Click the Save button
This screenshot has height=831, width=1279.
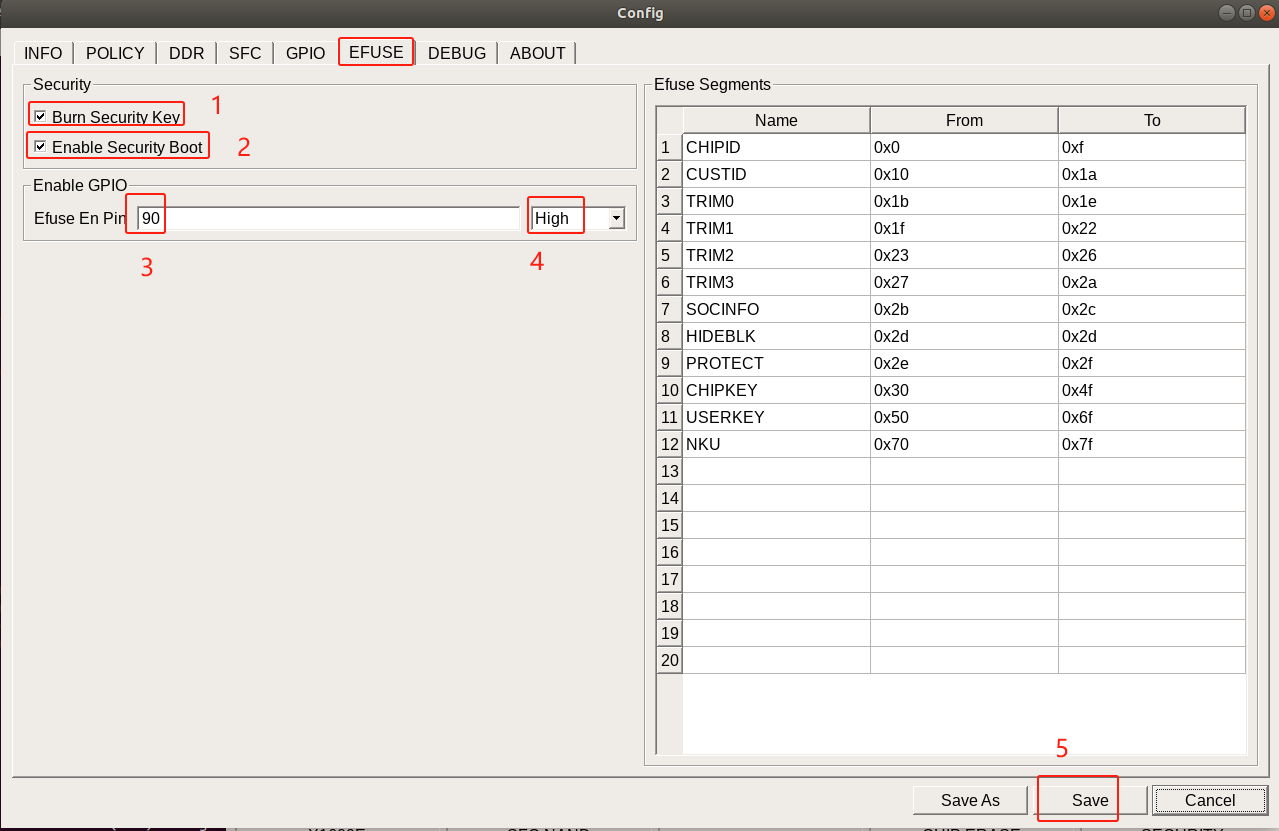(x=1090, y=800)
